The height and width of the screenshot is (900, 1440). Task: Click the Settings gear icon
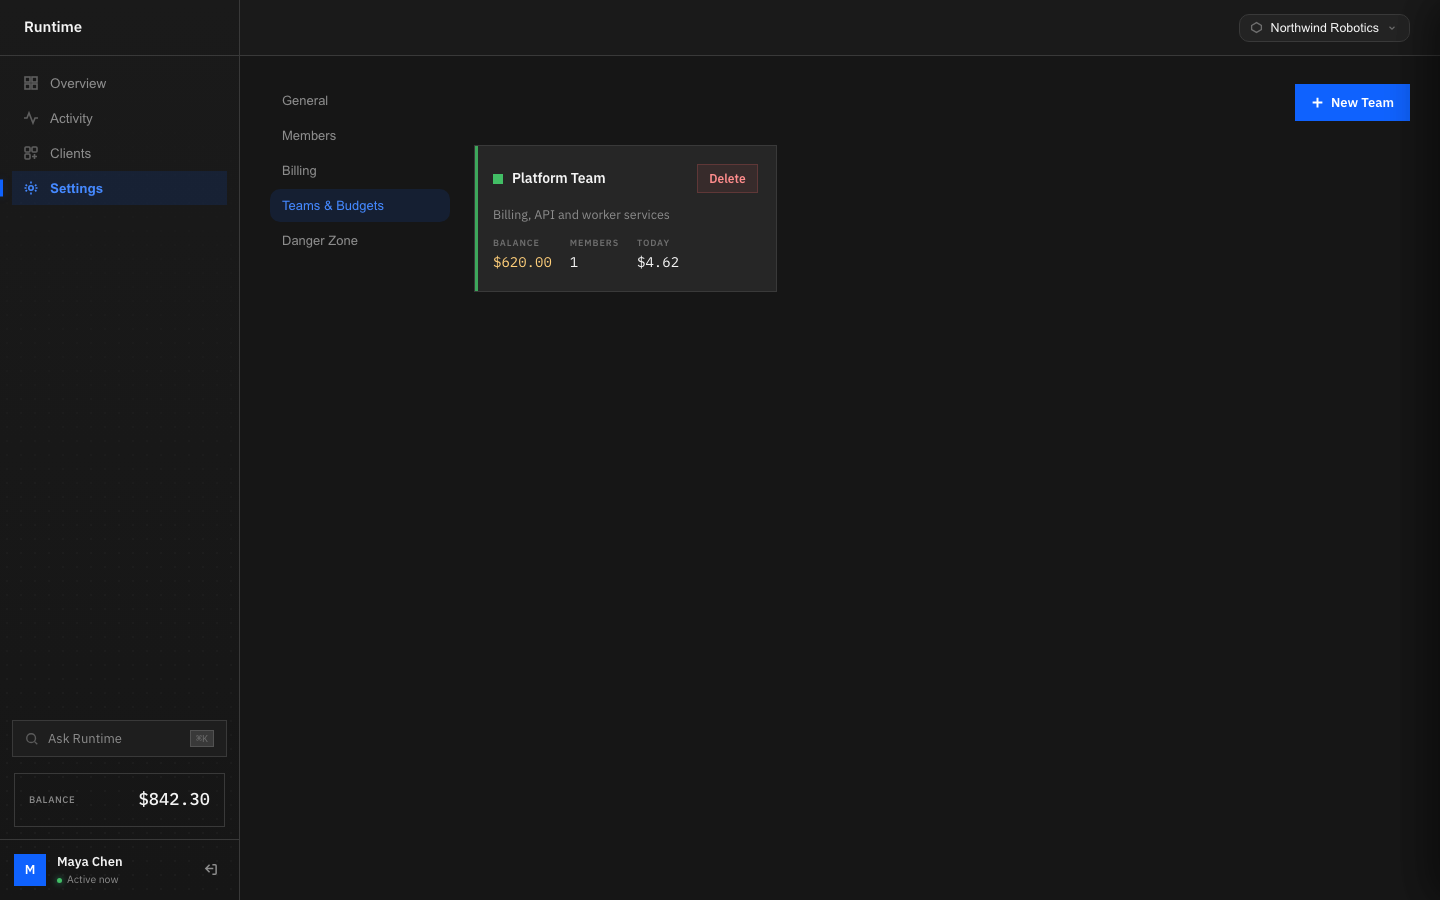pos(31,188)
